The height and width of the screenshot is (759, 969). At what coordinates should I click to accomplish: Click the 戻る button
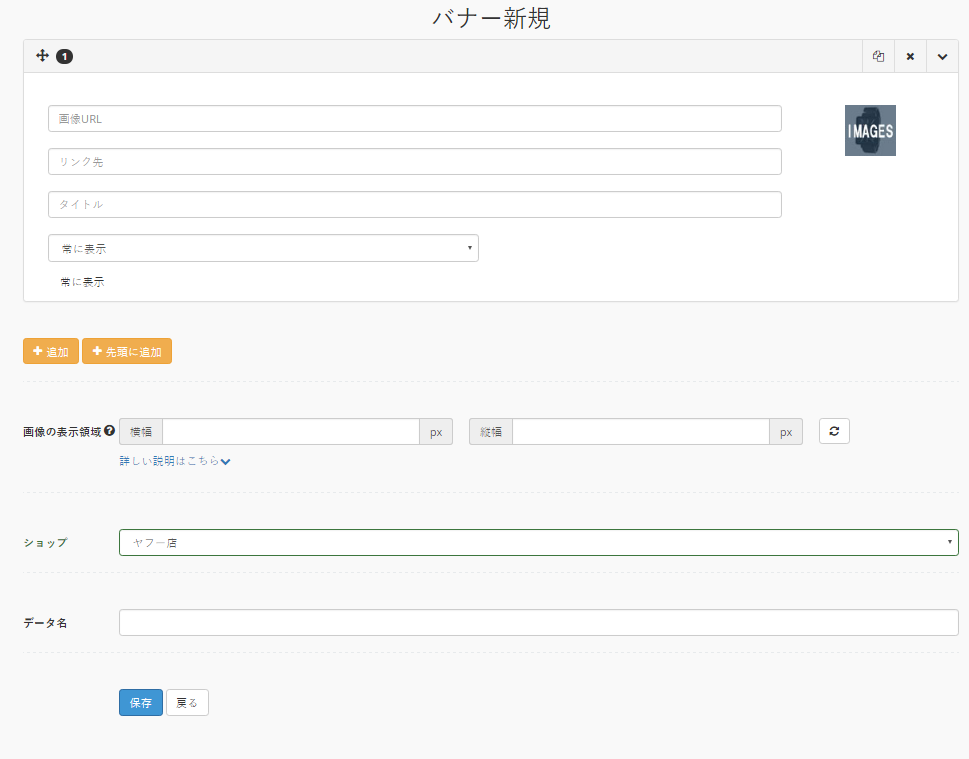[x=187, y=703]
